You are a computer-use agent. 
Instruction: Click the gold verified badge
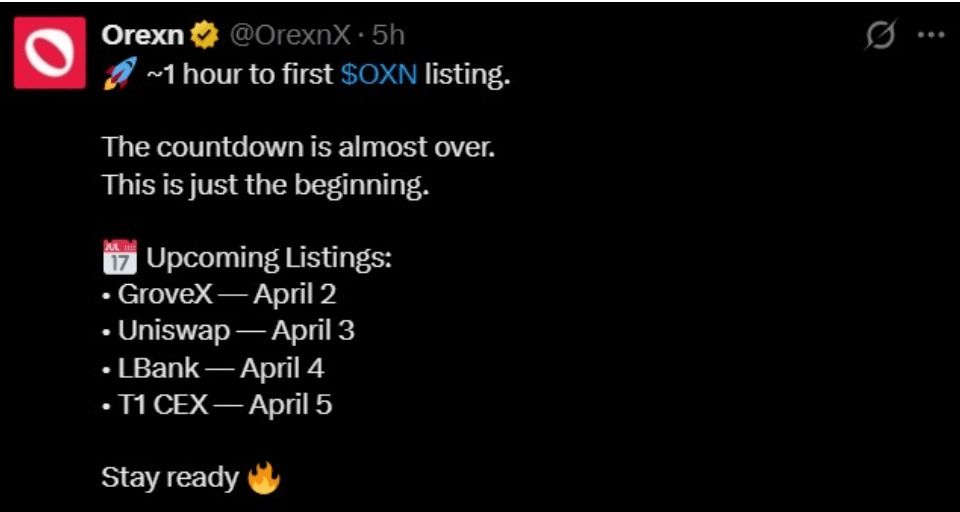click(x=205, y=36)
